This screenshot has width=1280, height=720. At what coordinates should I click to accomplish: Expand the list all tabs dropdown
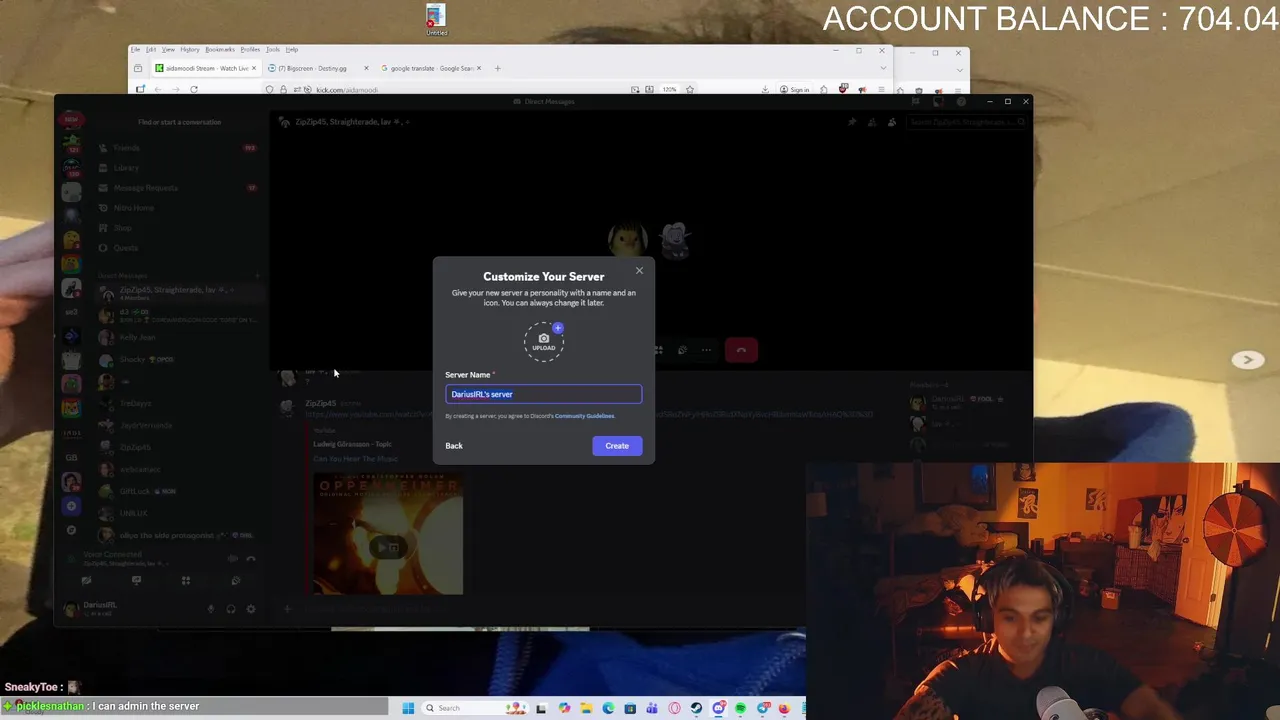(882, 68)
